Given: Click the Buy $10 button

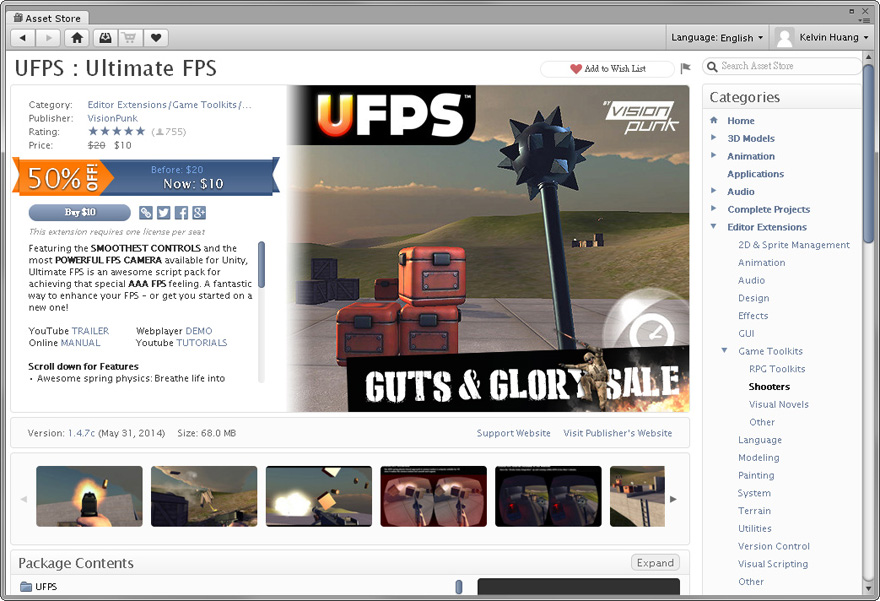Looking at the screenshot, I should click(80, 213).
